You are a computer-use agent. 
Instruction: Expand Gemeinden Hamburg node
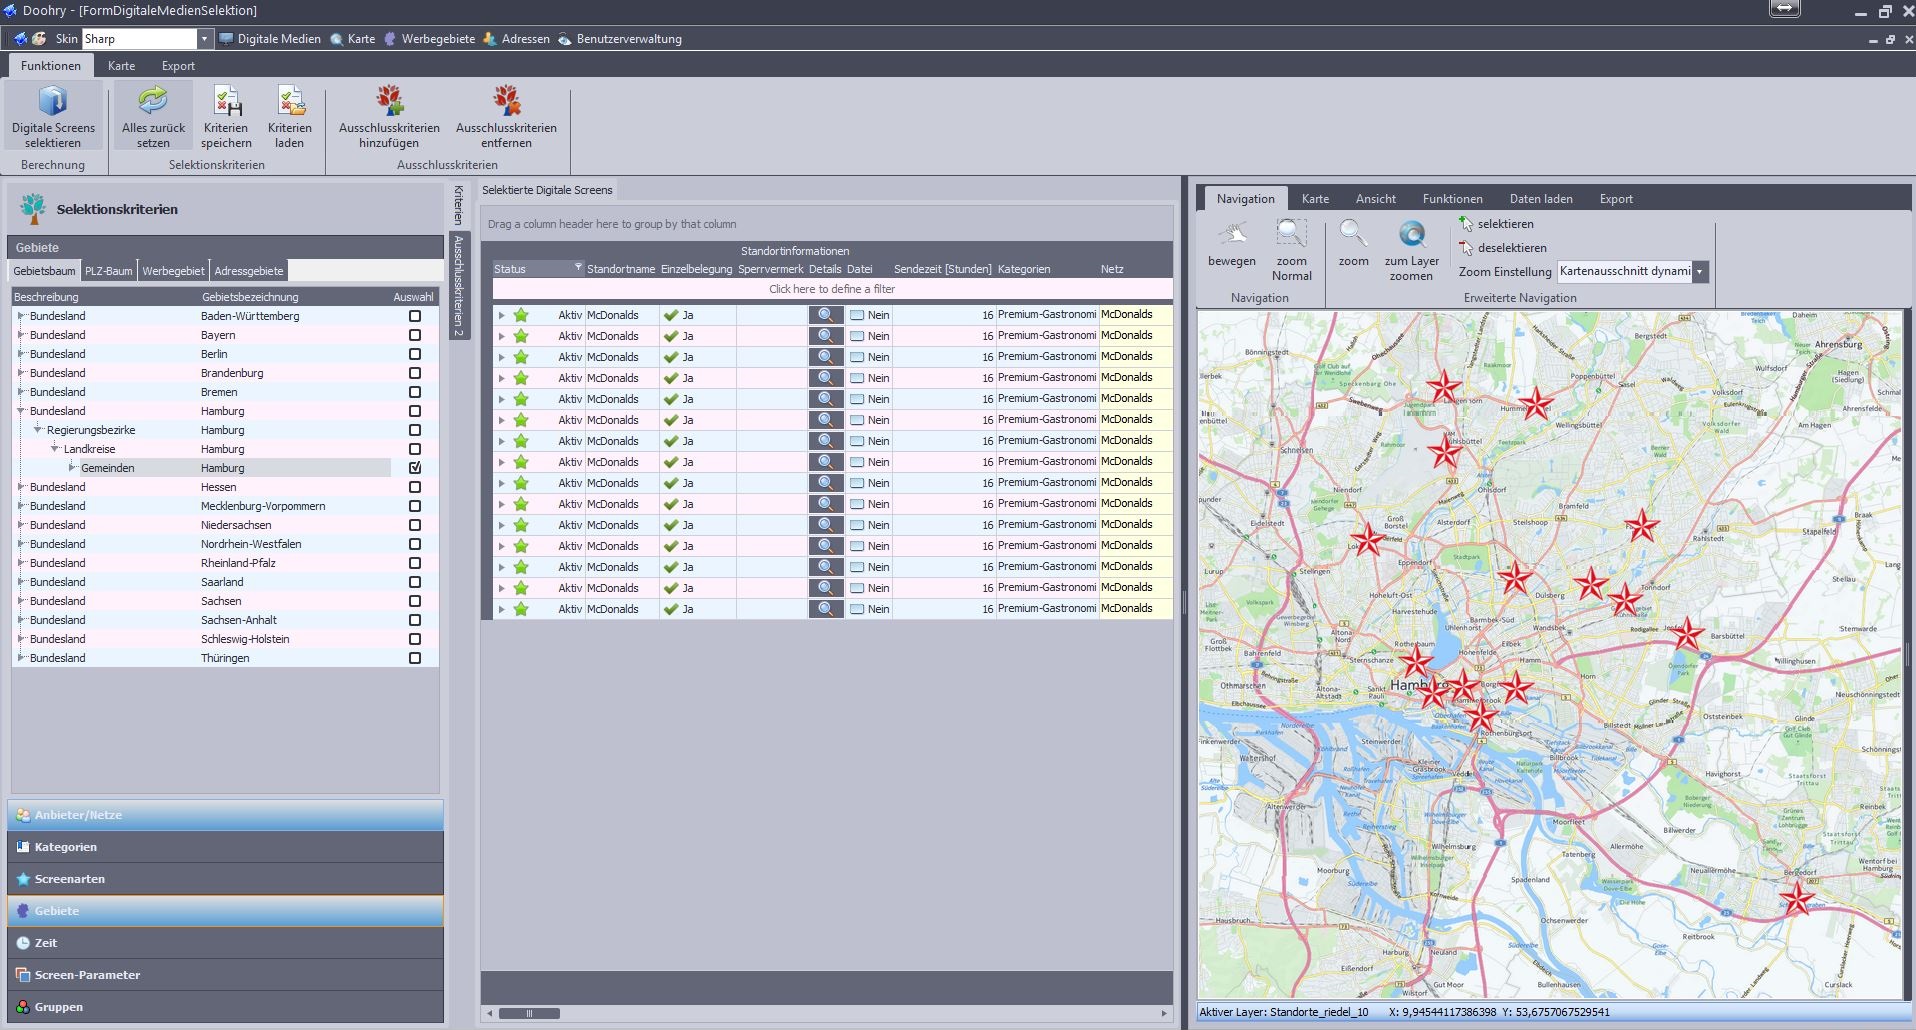72,468
